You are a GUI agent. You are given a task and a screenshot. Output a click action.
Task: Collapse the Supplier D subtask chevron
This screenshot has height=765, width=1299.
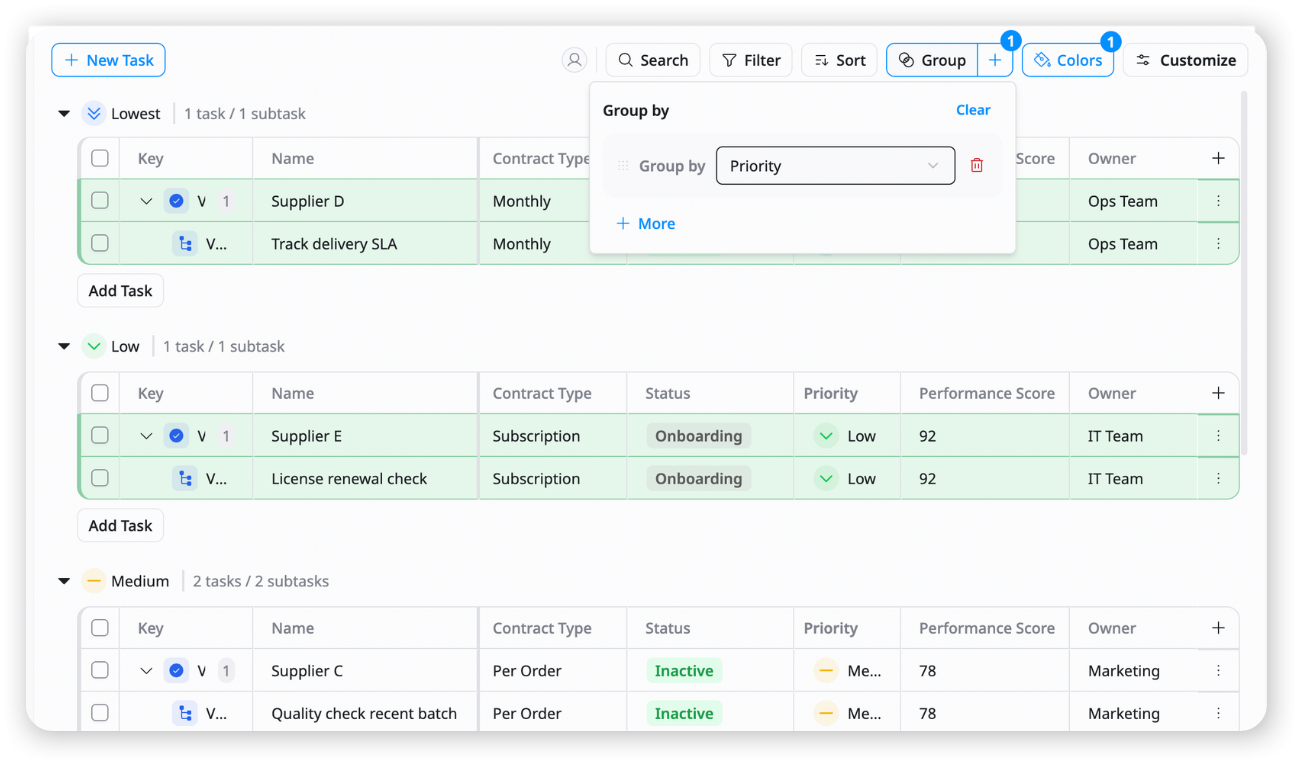[x=146, y=201]
